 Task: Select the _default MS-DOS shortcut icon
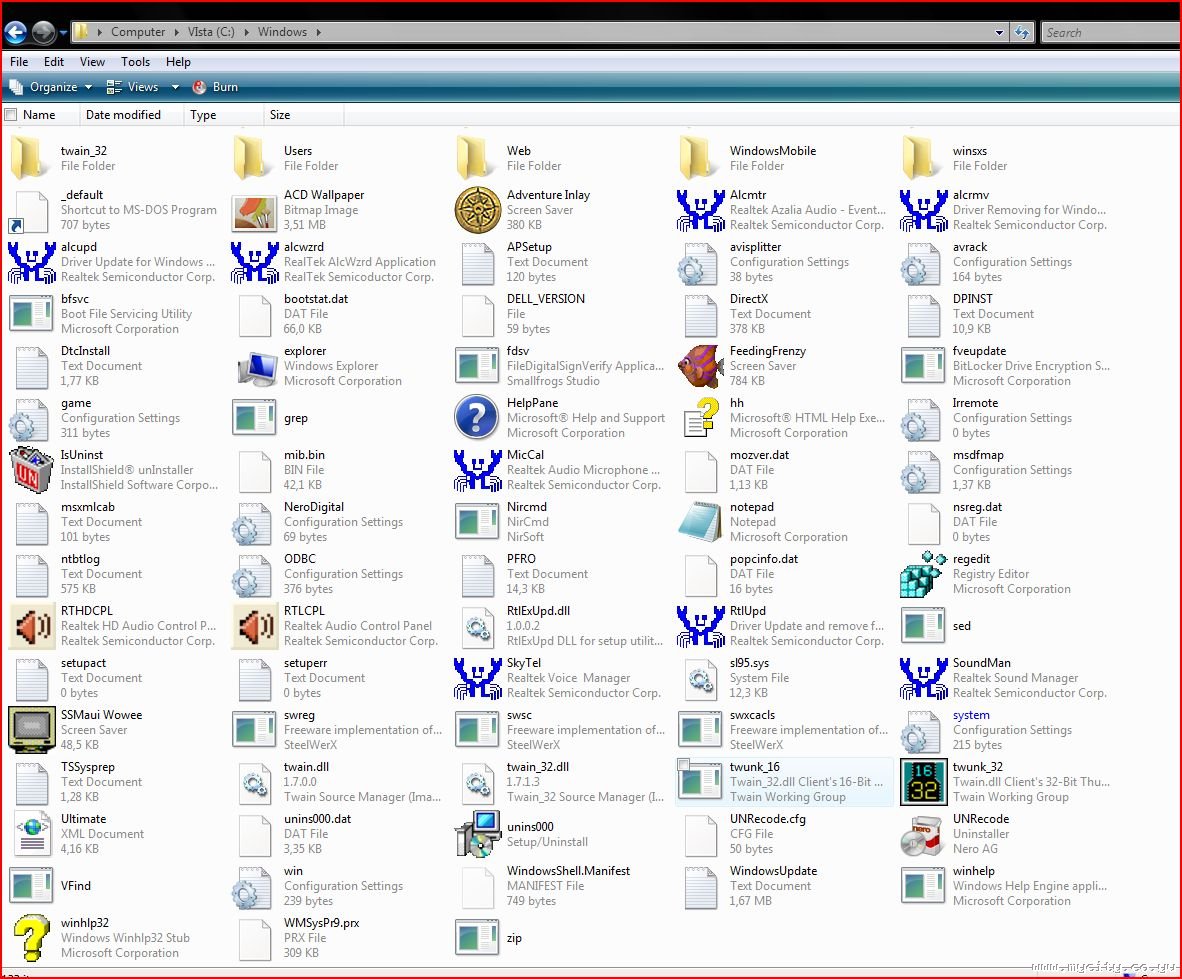click(x=31, y=211)
